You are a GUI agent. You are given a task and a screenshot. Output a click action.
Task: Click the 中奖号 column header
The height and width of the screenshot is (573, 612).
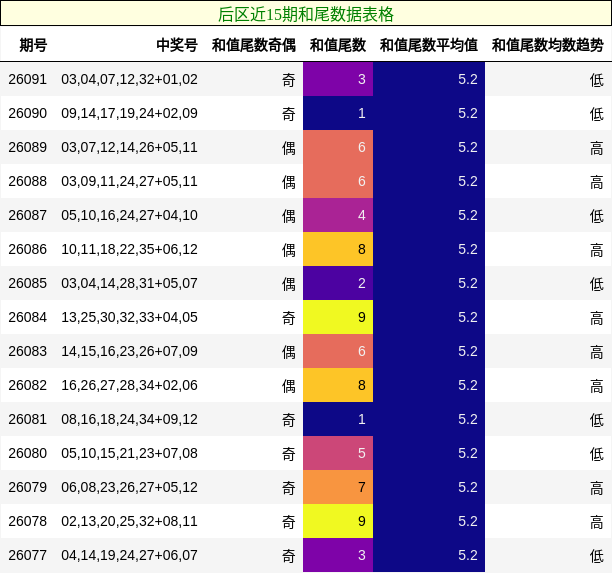coord(177,45)
